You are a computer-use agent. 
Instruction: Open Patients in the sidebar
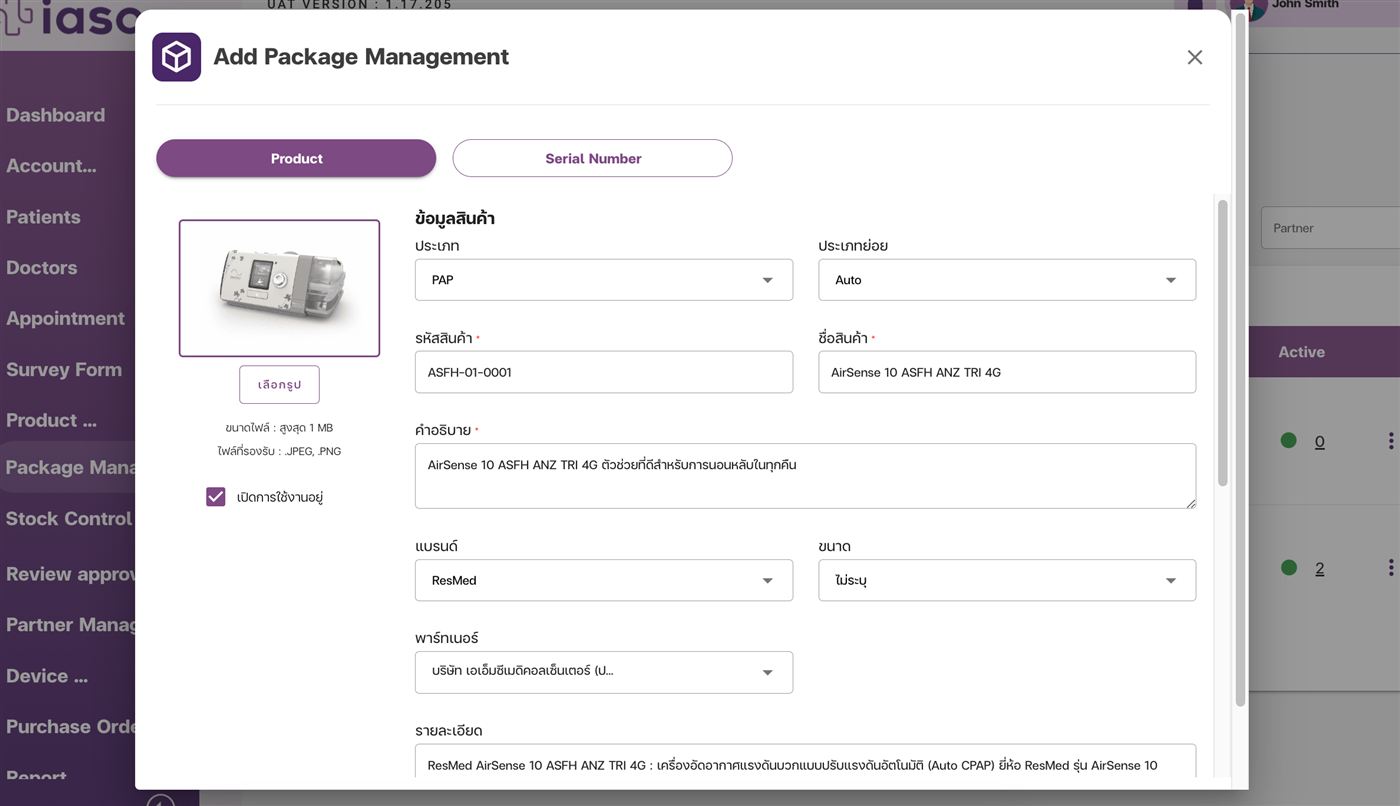(x=43, y=217)
